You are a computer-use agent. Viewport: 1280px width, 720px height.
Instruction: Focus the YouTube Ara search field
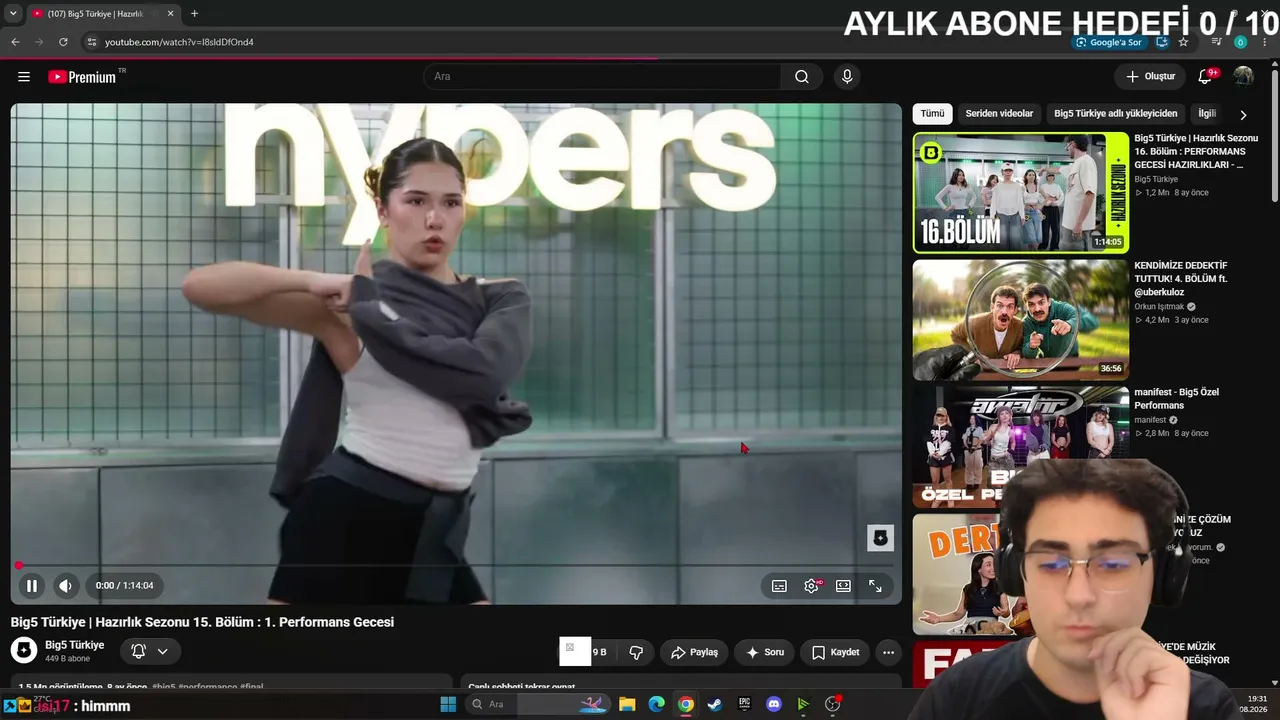click(602, 77)
